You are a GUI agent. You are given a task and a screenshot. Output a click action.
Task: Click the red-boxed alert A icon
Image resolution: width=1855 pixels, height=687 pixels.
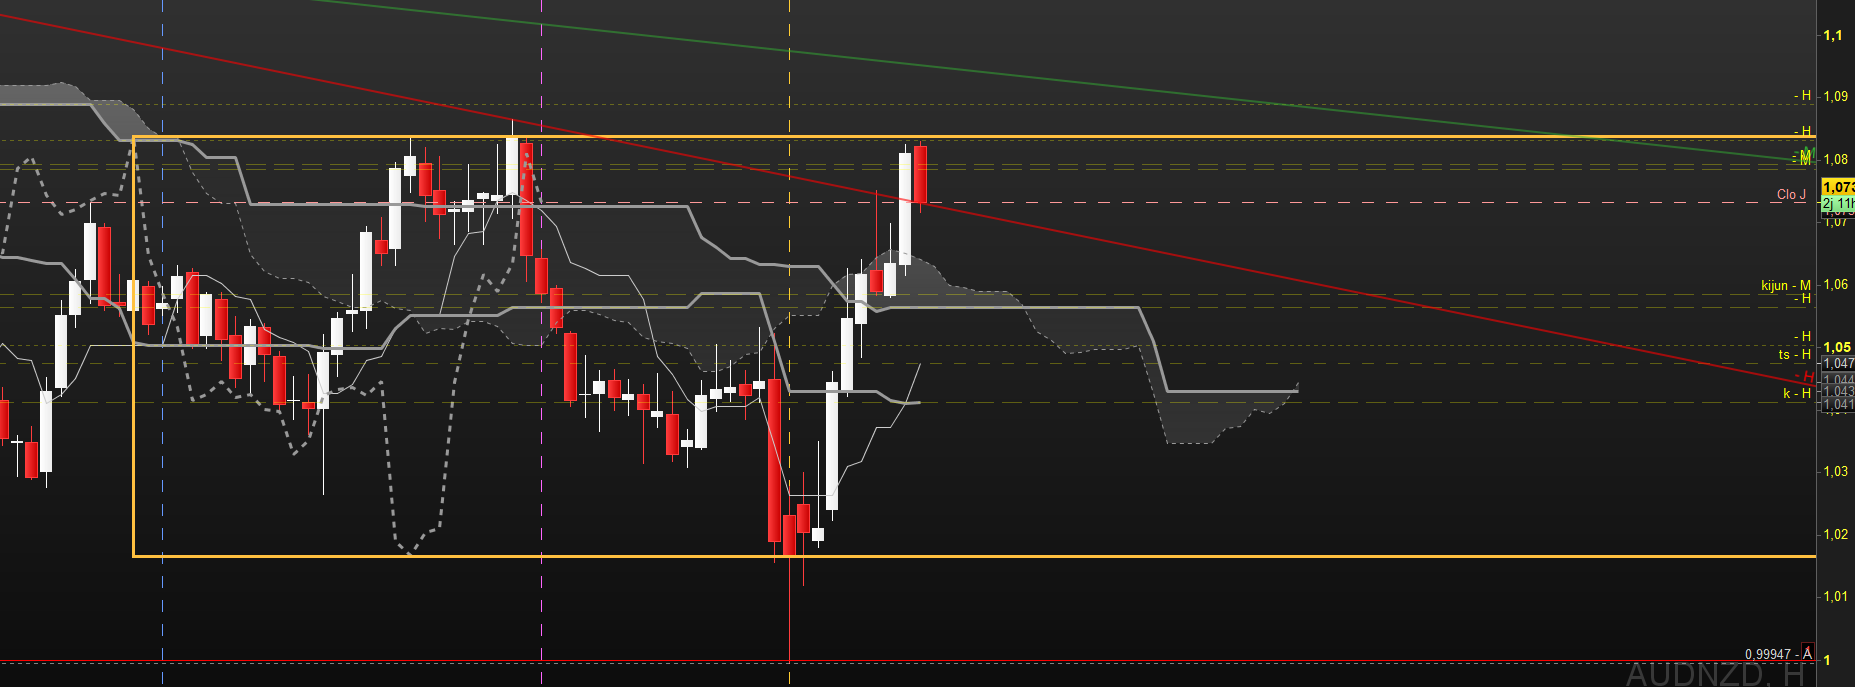(1807, 652)
